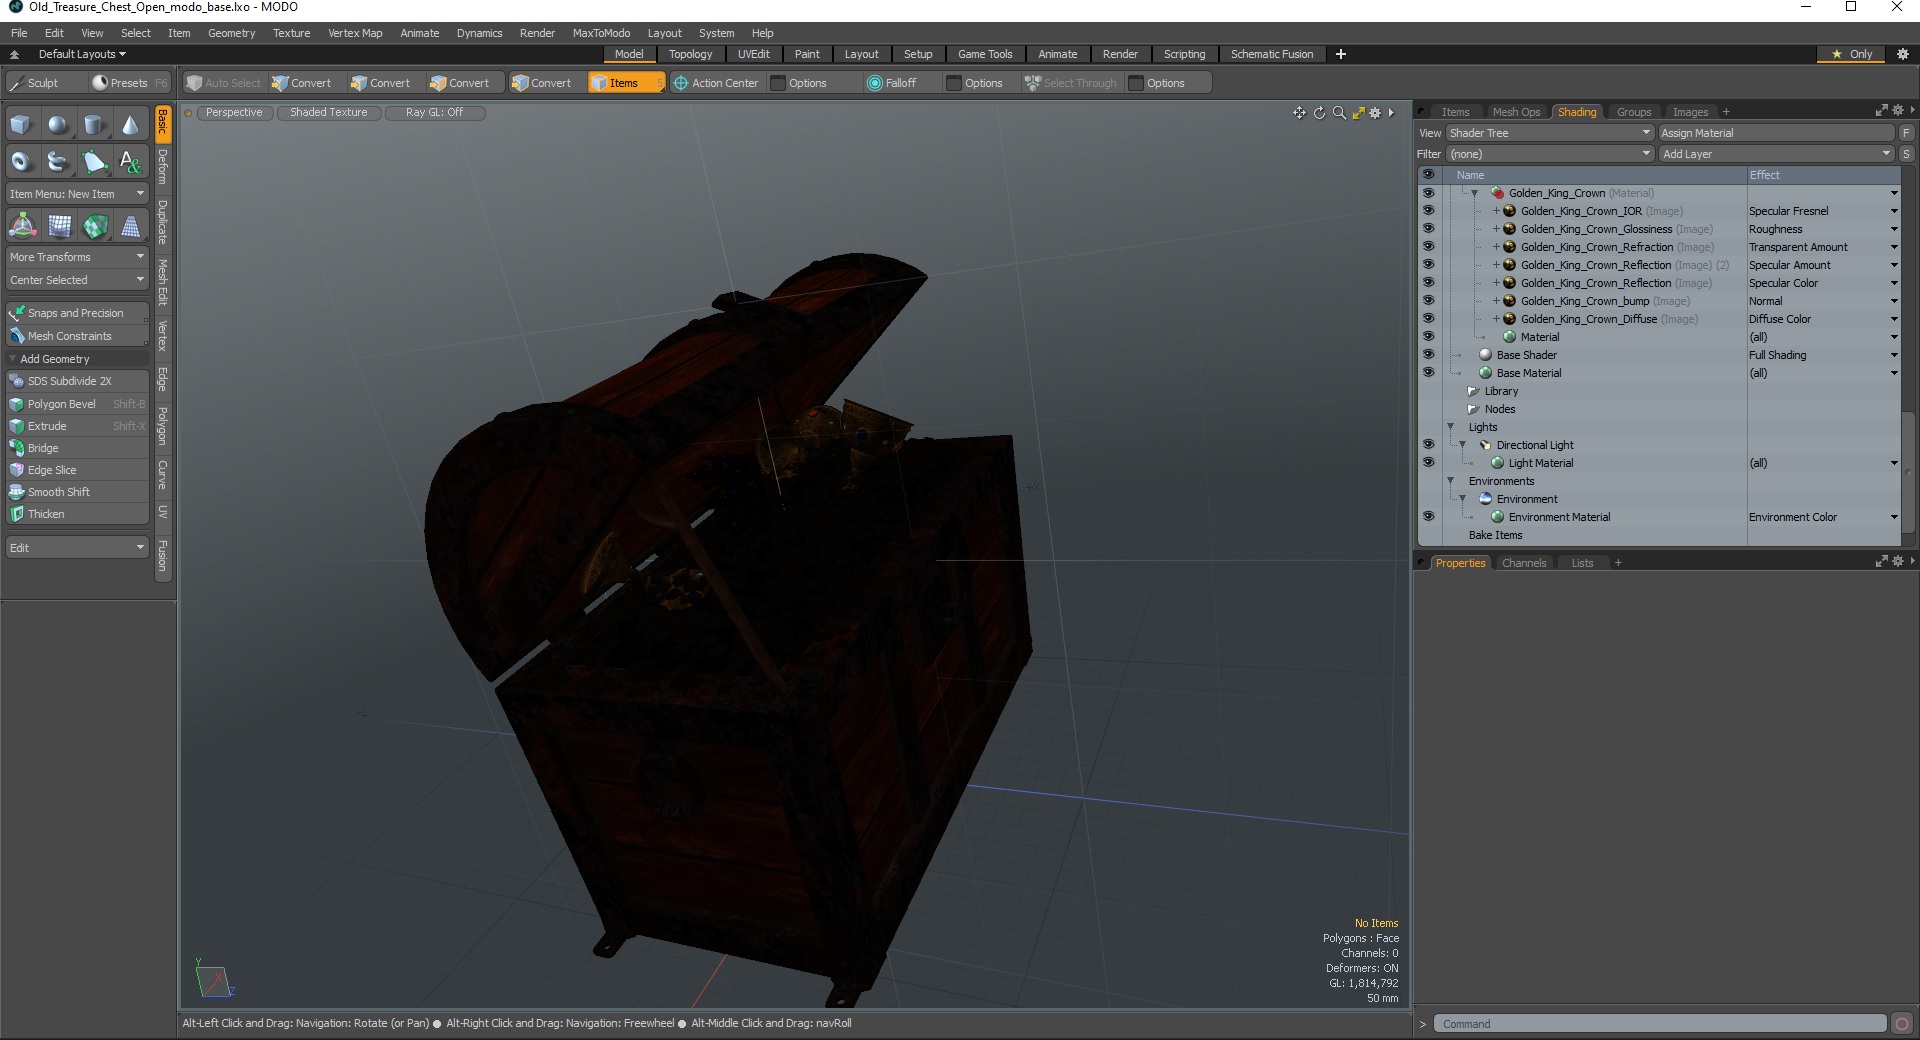Activate the Transform gizmo tool

tap(22, 226)
